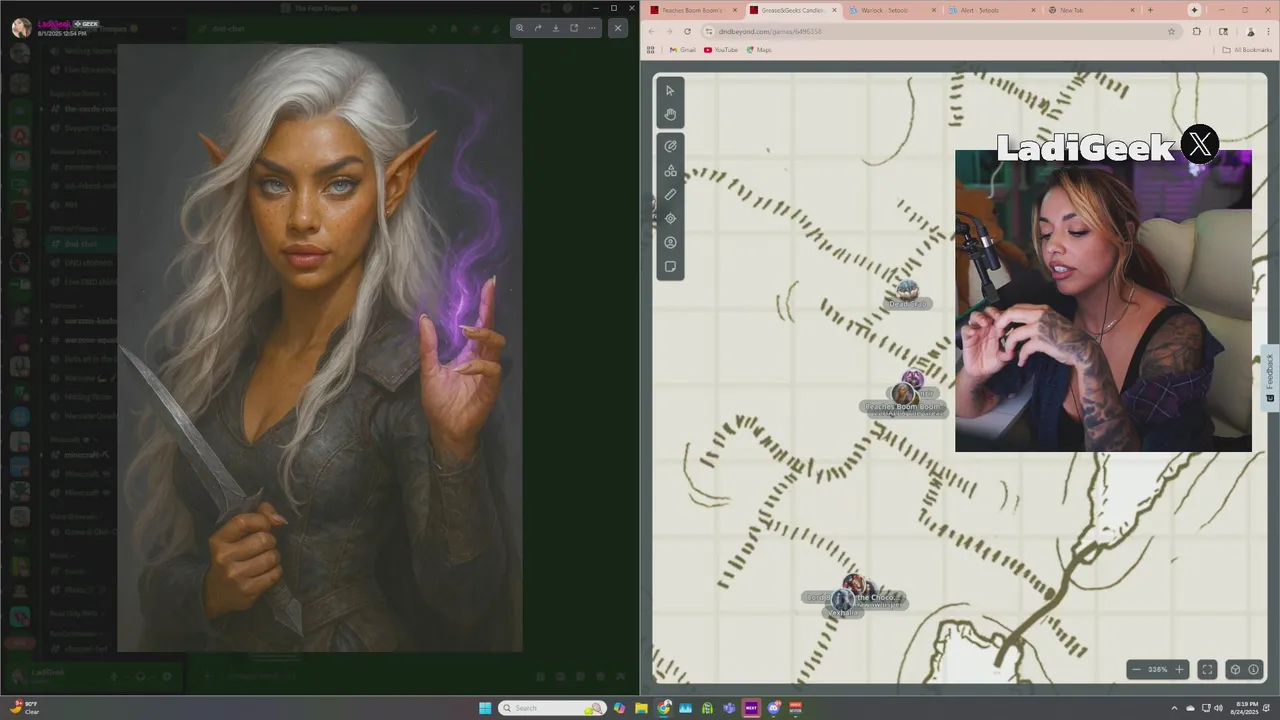Select the target ping tool

click(670, 218)
